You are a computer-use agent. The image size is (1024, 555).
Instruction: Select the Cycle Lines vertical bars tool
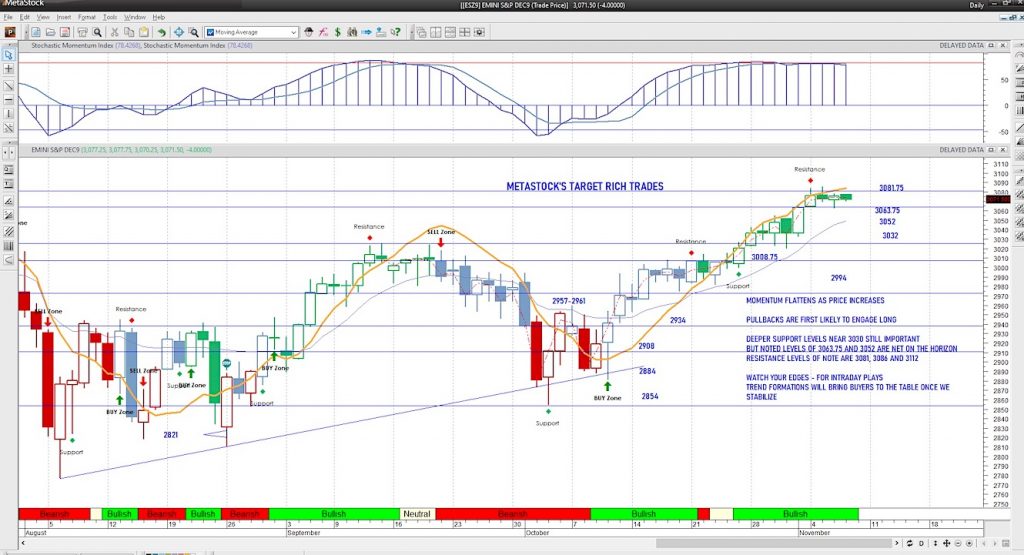click(x=8, y=246)
